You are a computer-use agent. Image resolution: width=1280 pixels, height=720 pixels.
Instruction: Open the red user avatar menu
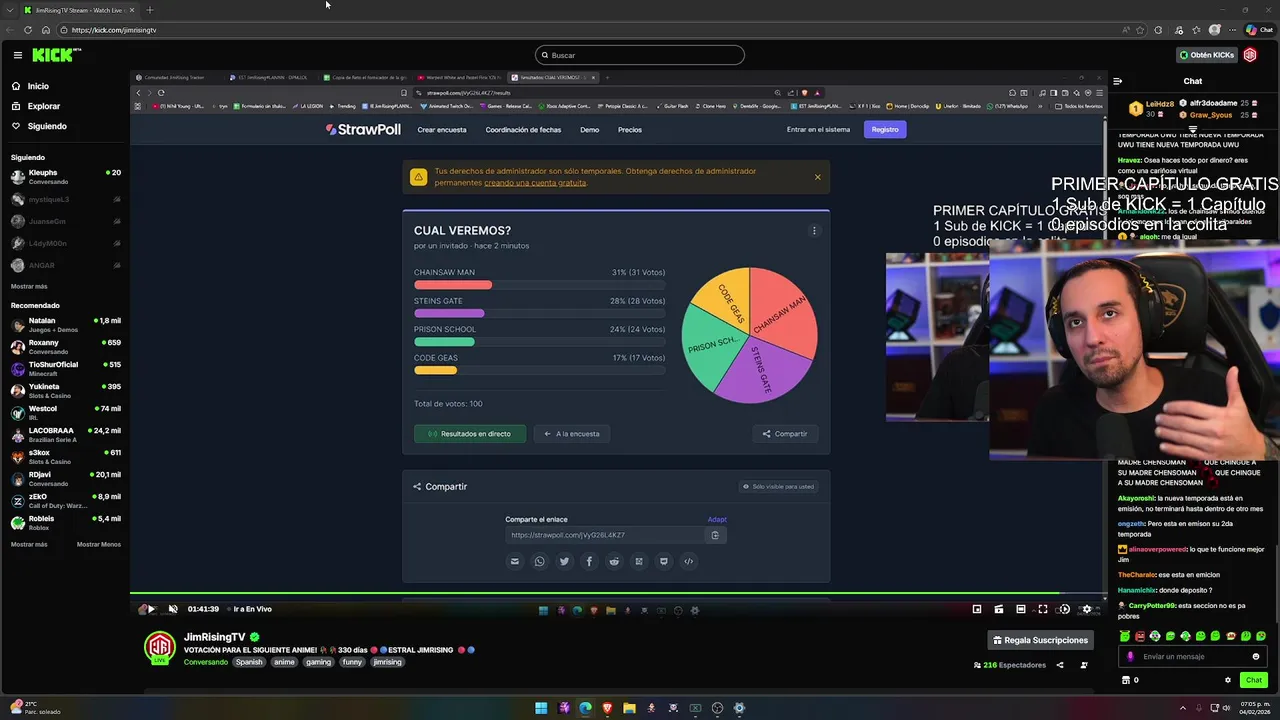pos(1250,55)
